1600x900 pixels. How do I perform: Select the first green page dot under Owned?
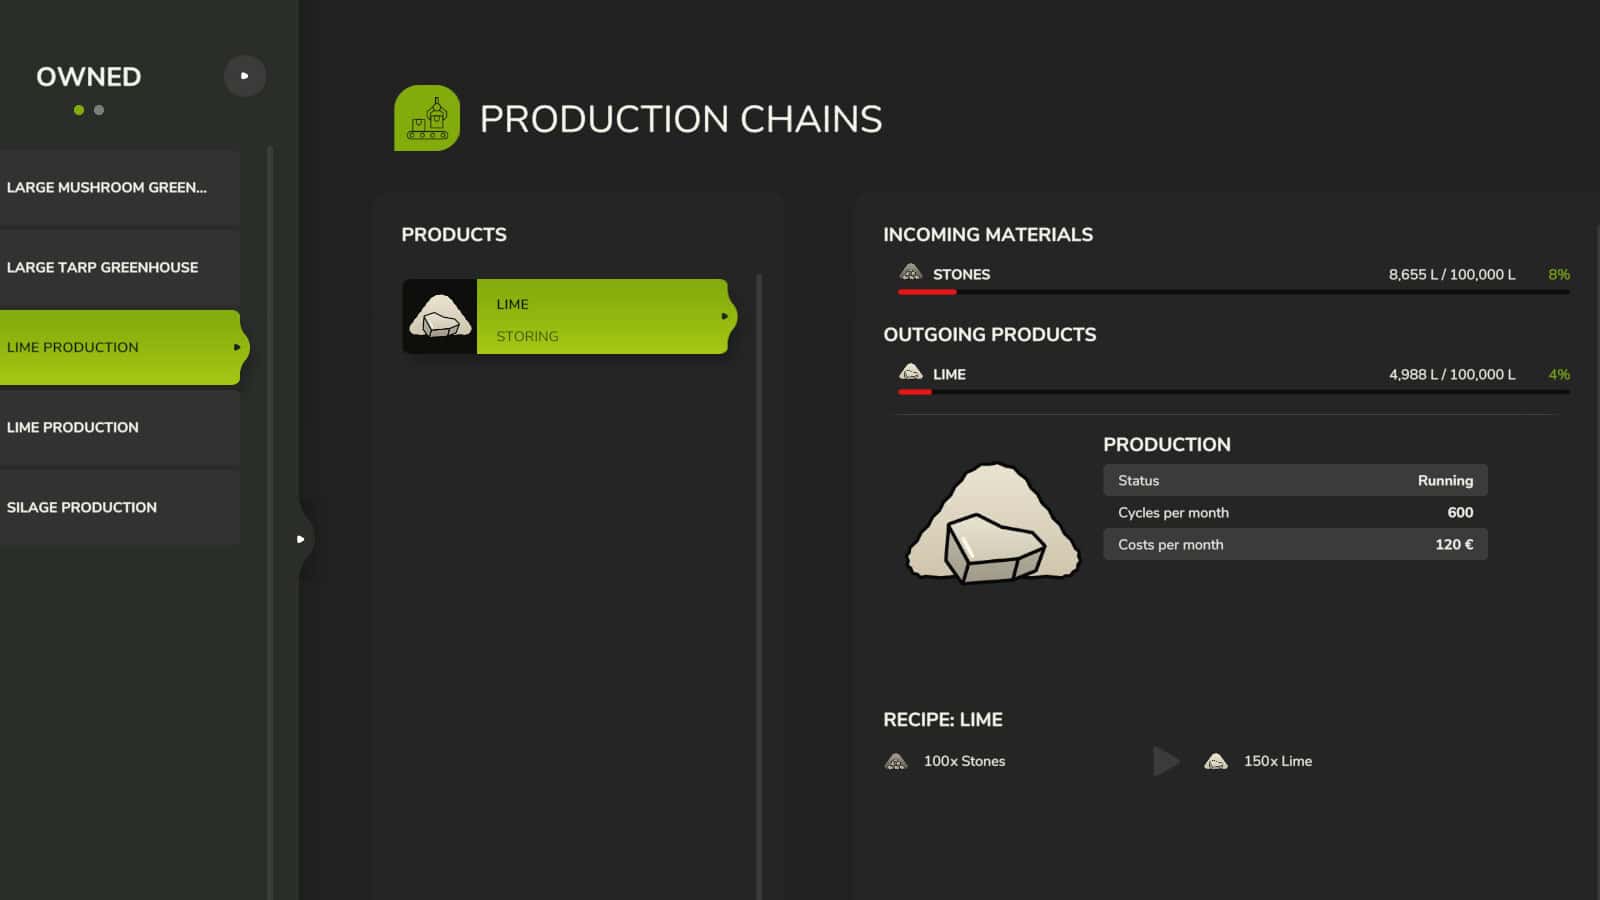tap(79, 110)
